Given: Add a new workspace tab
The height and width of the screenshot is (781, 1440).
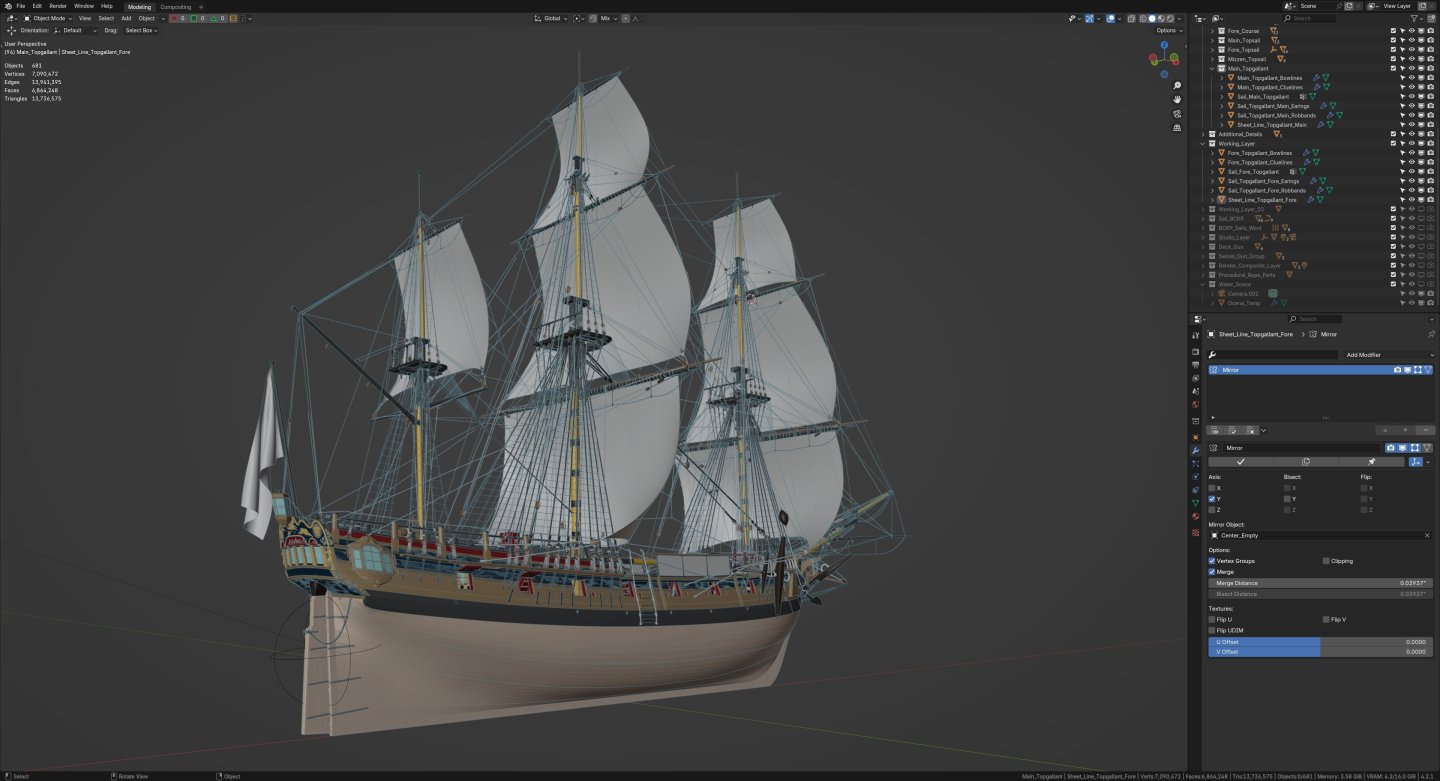Looking at the screenshot, I should [201, 6].
